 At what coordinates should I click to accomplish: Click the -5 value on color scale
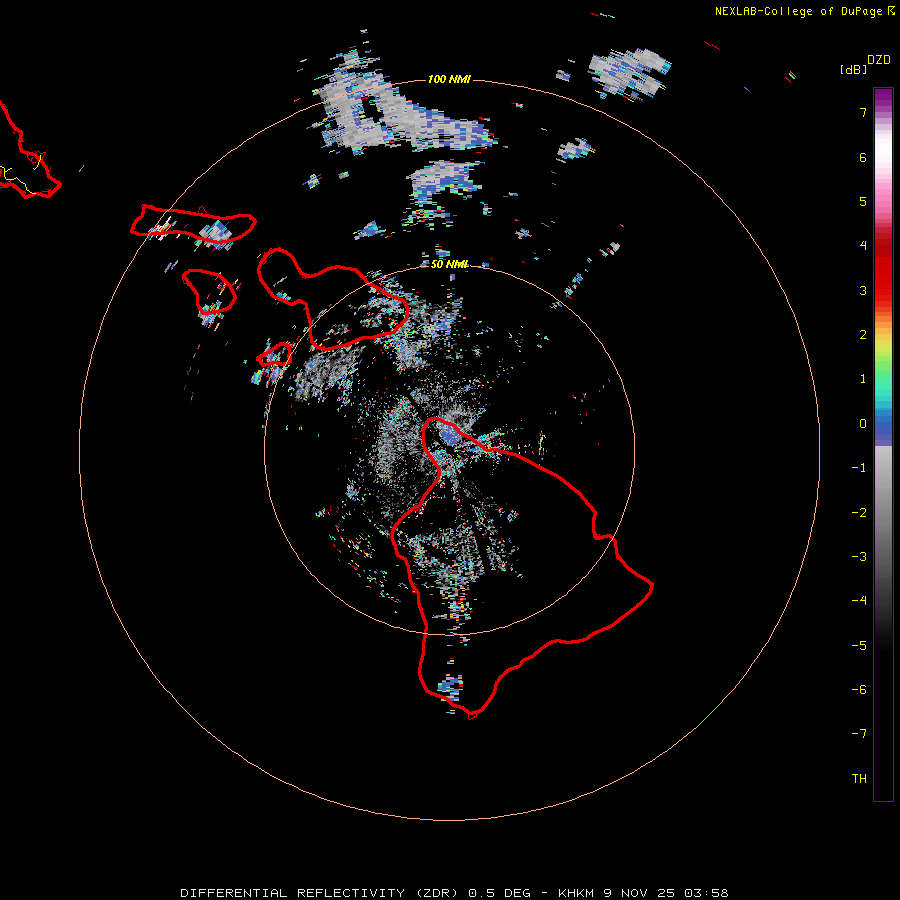tap(859, 646)
